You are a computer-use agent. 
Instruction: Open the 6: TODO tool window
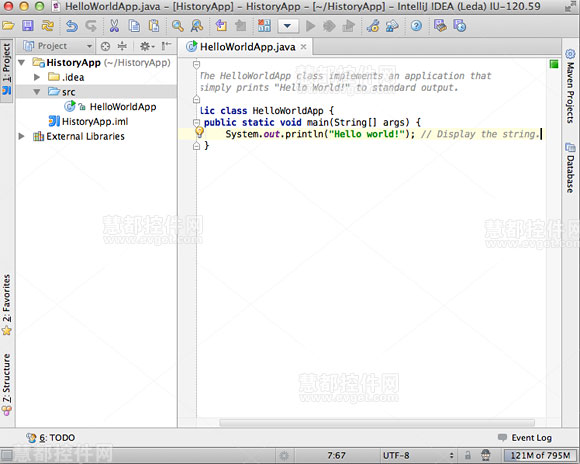51,438
